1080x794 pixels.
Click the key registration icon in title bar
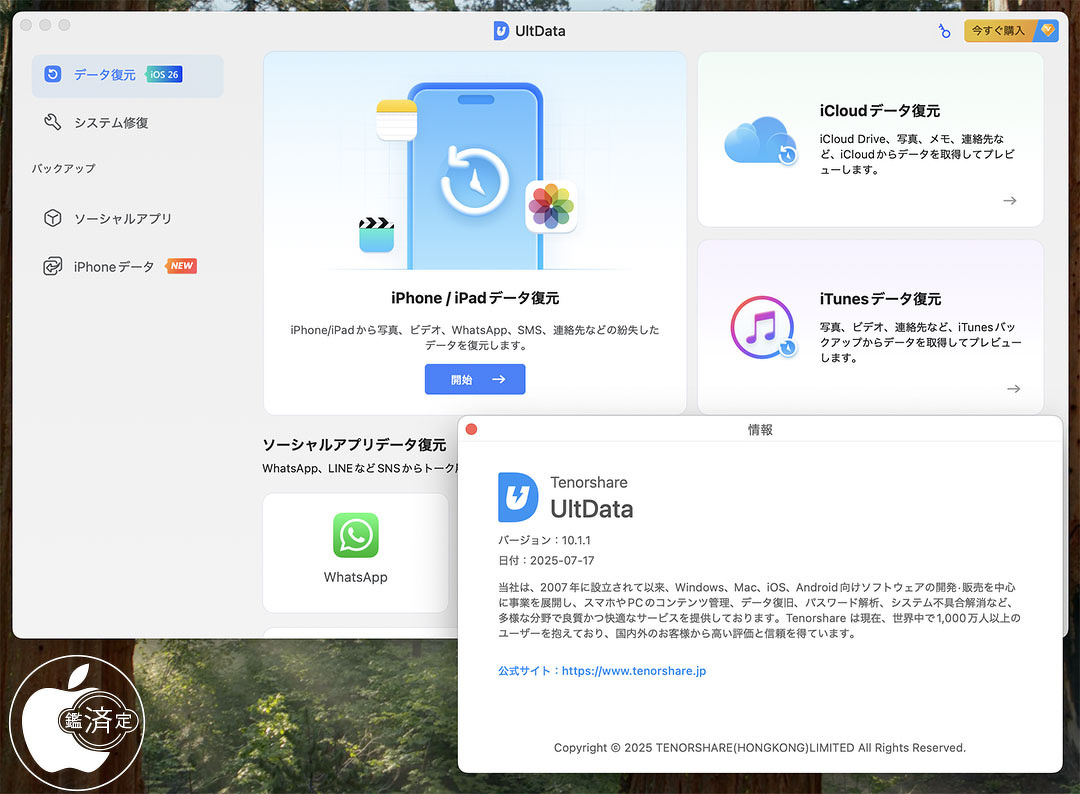(x=944, y=31)
